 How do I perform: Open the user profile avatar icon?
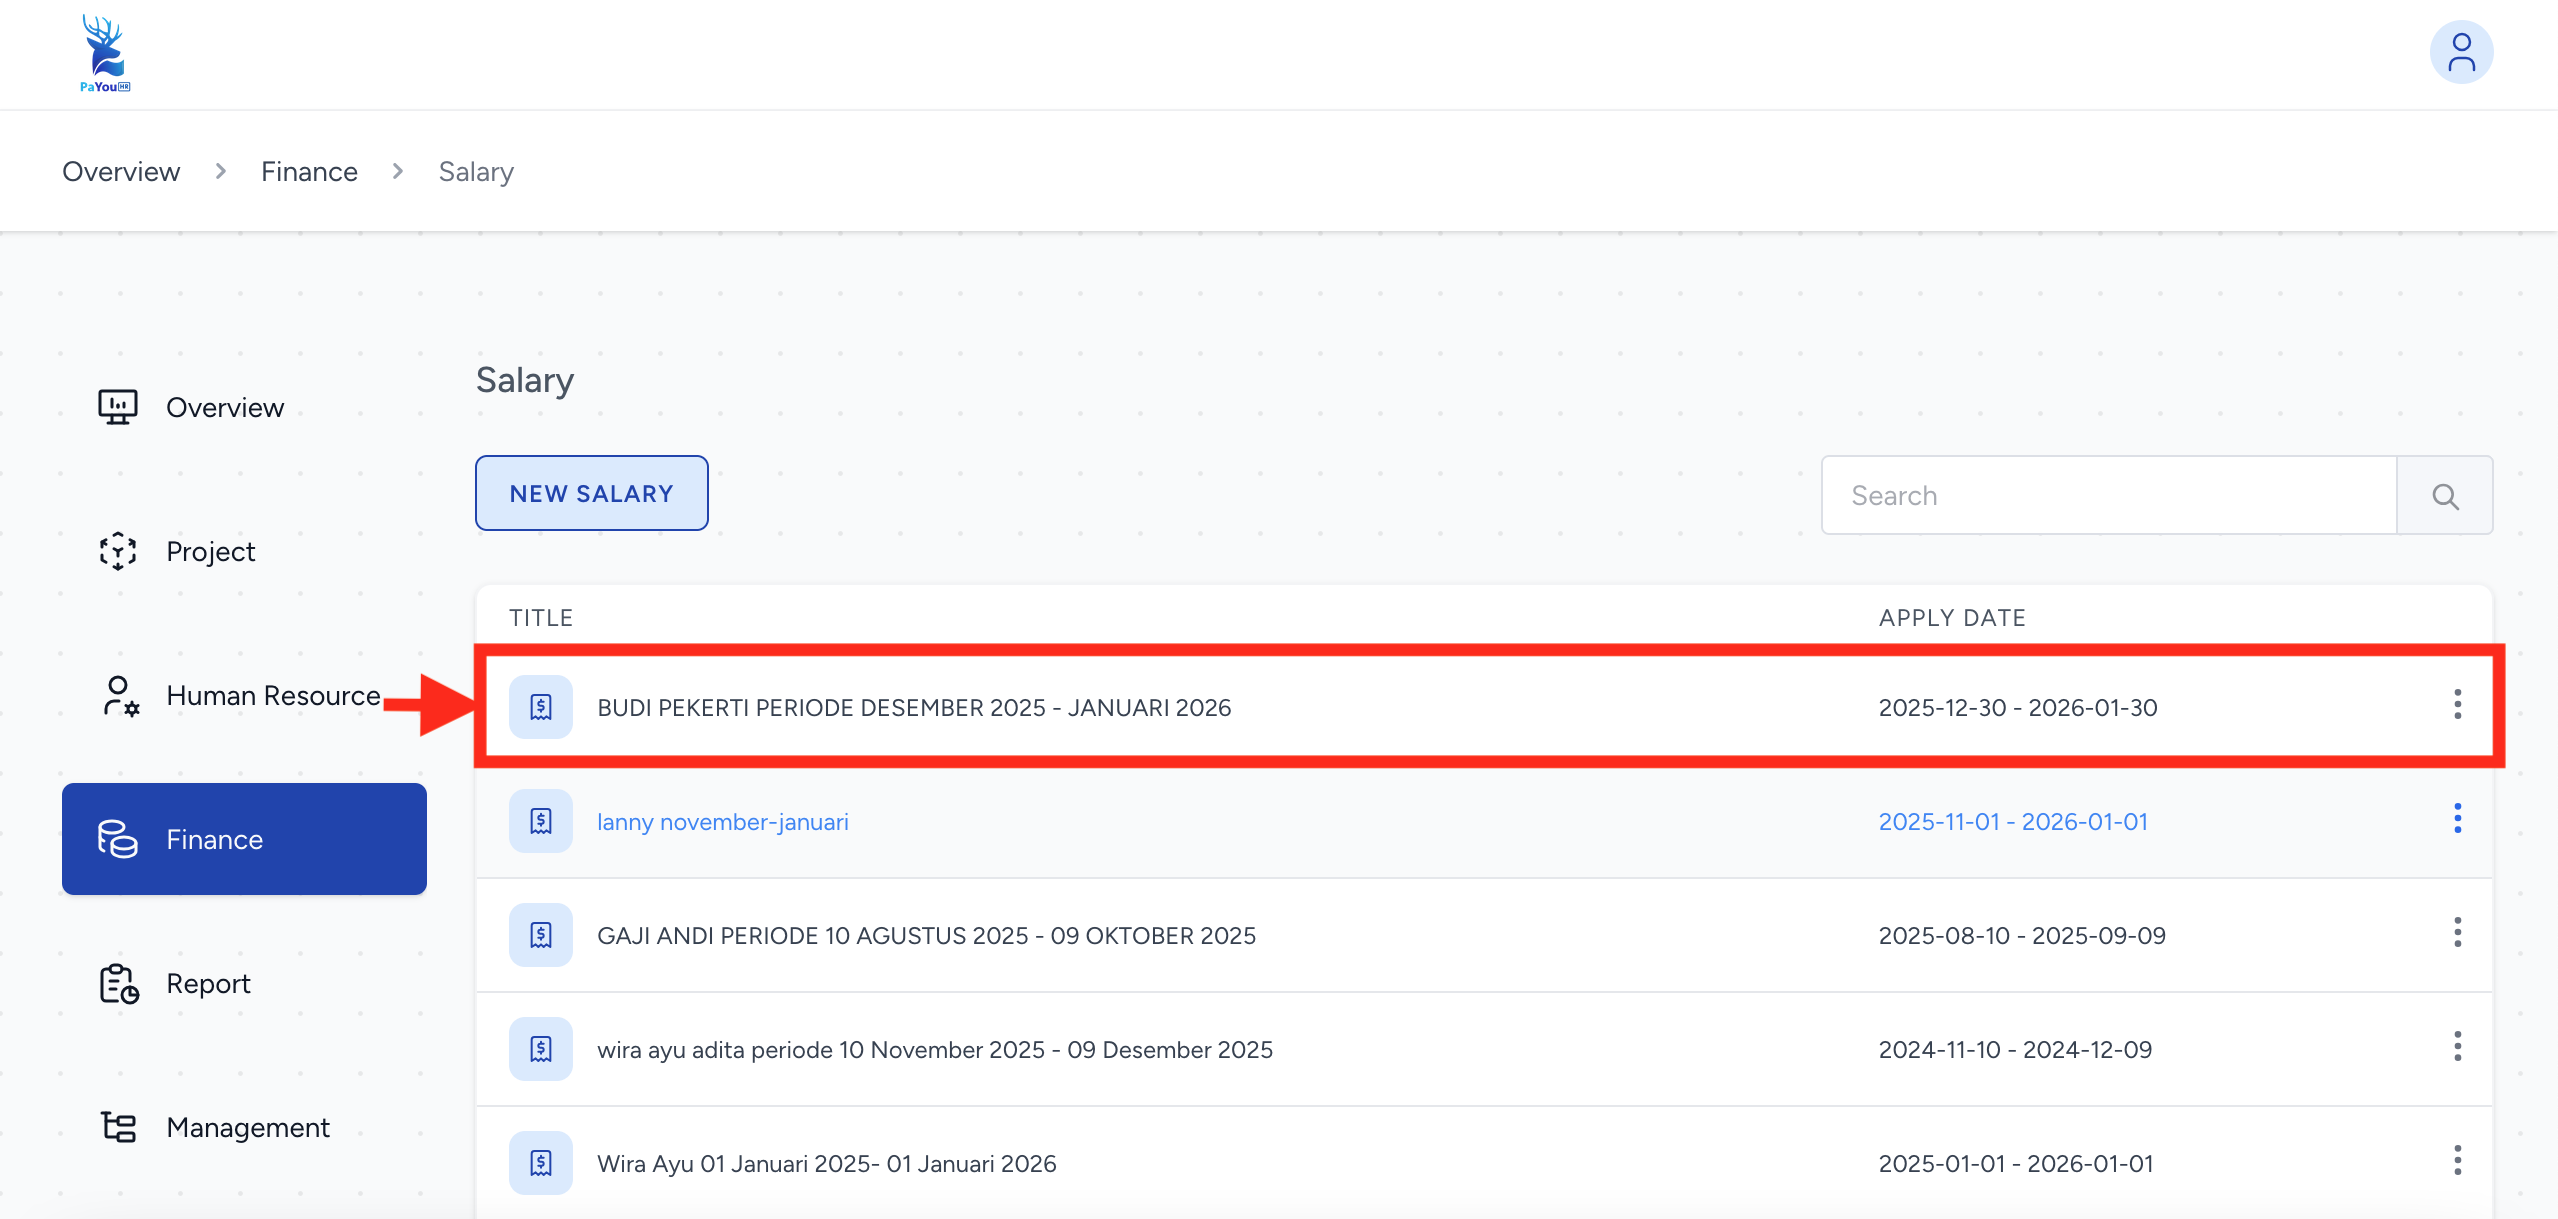(2460, 53)
